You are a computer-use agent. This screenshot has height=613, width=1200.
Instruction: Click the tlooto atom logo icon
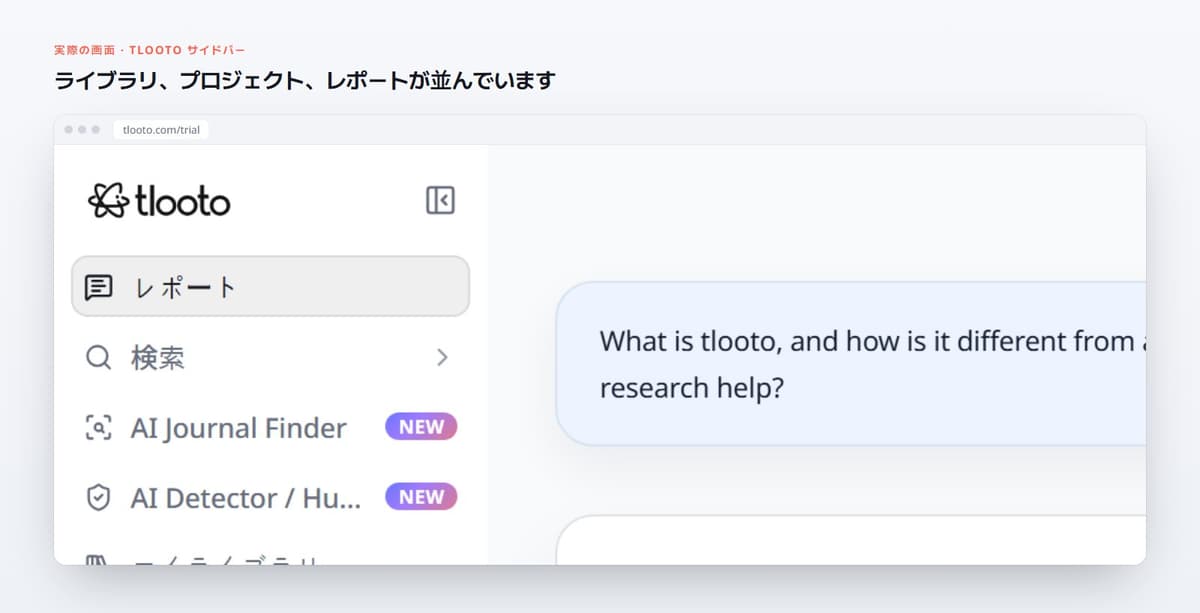pos(108,201)
